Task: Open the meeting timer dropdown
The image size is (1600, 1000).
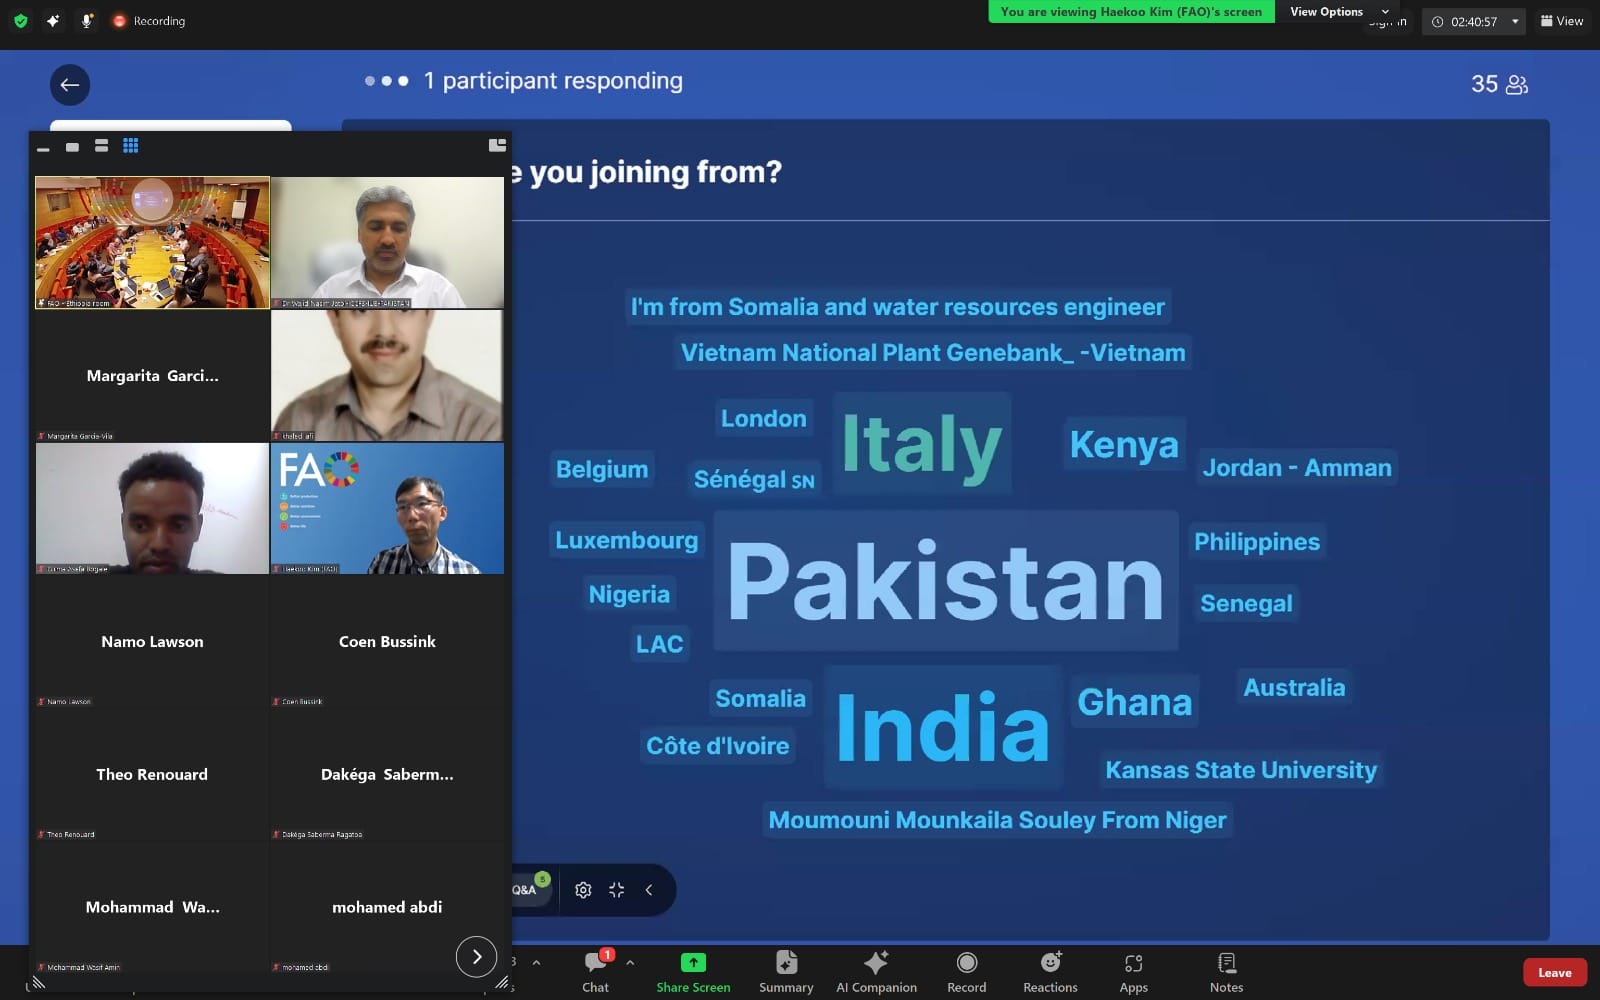Action: coord(1515,21)
